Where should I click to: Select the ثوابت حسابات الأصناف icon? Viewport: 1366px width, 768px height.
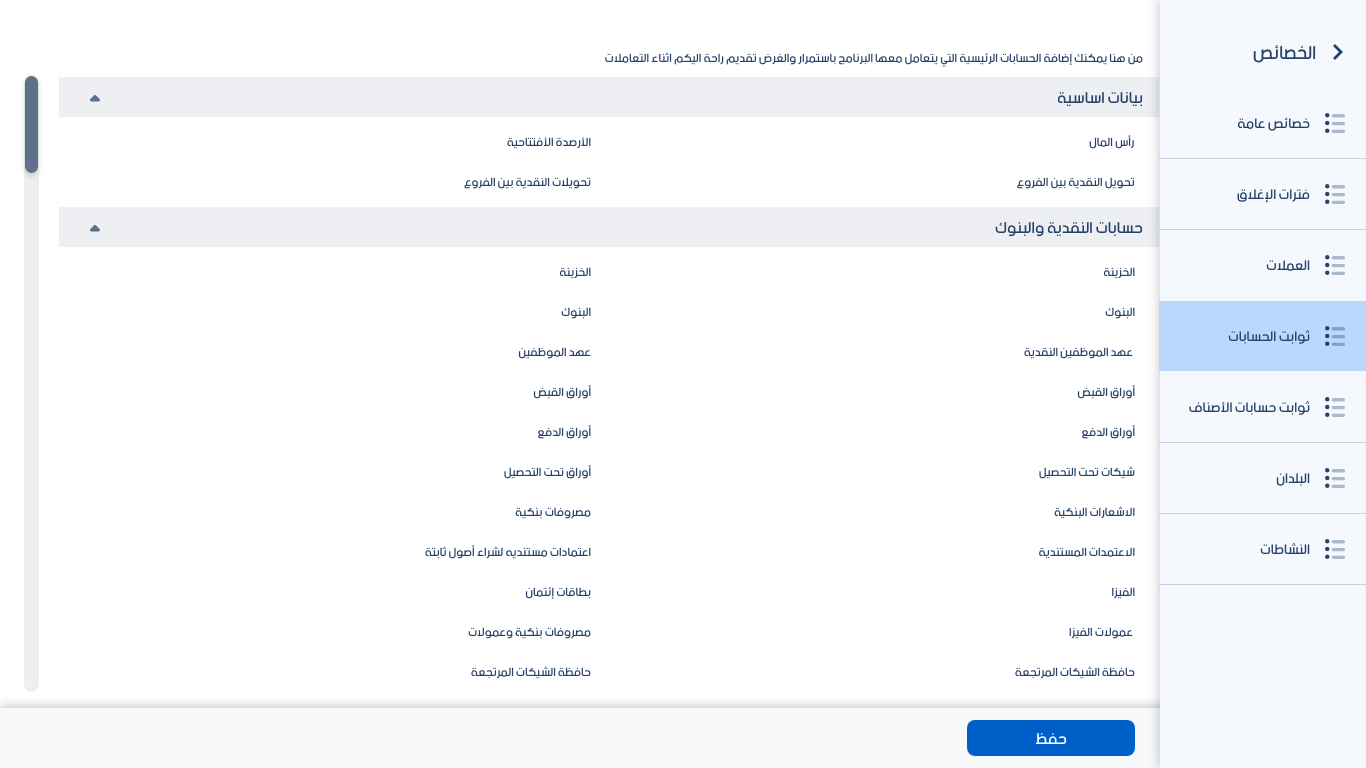click(x=1335, y=407)
